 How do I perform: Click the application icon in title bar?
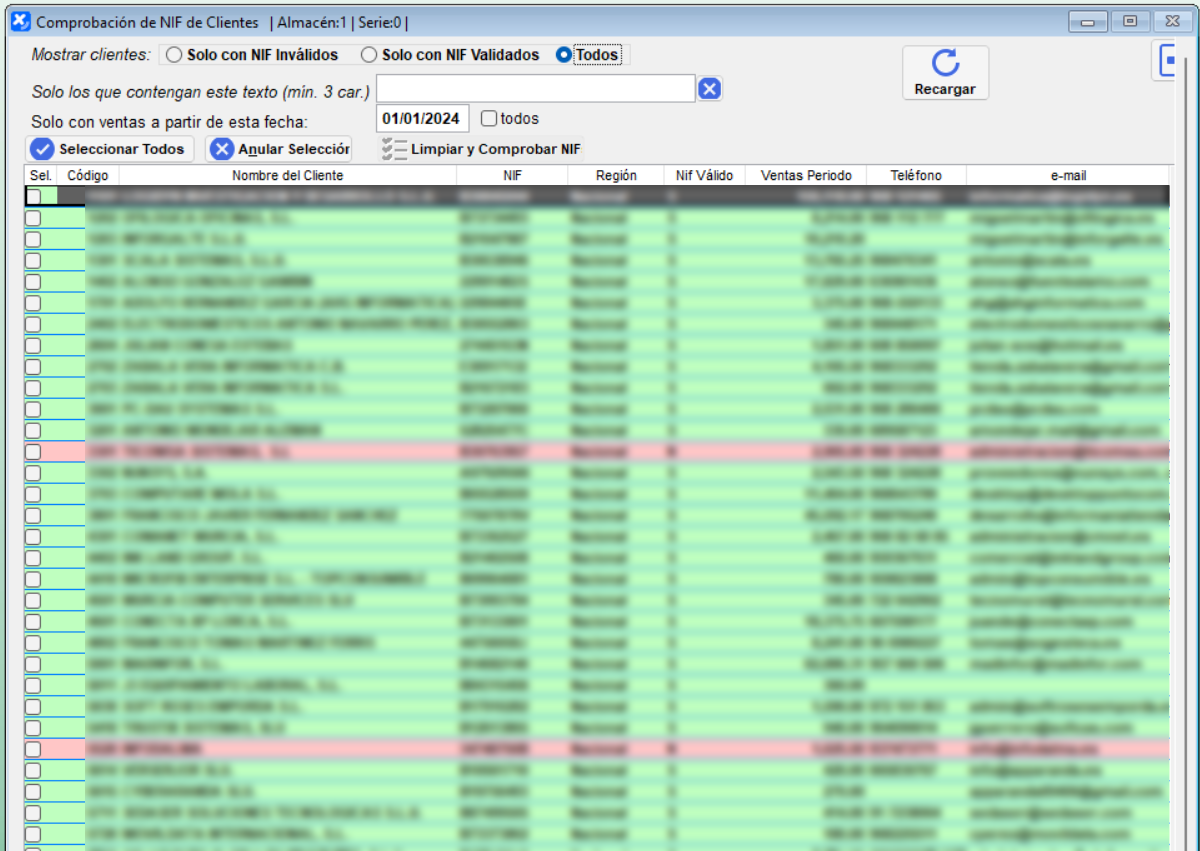pos(19,21)
